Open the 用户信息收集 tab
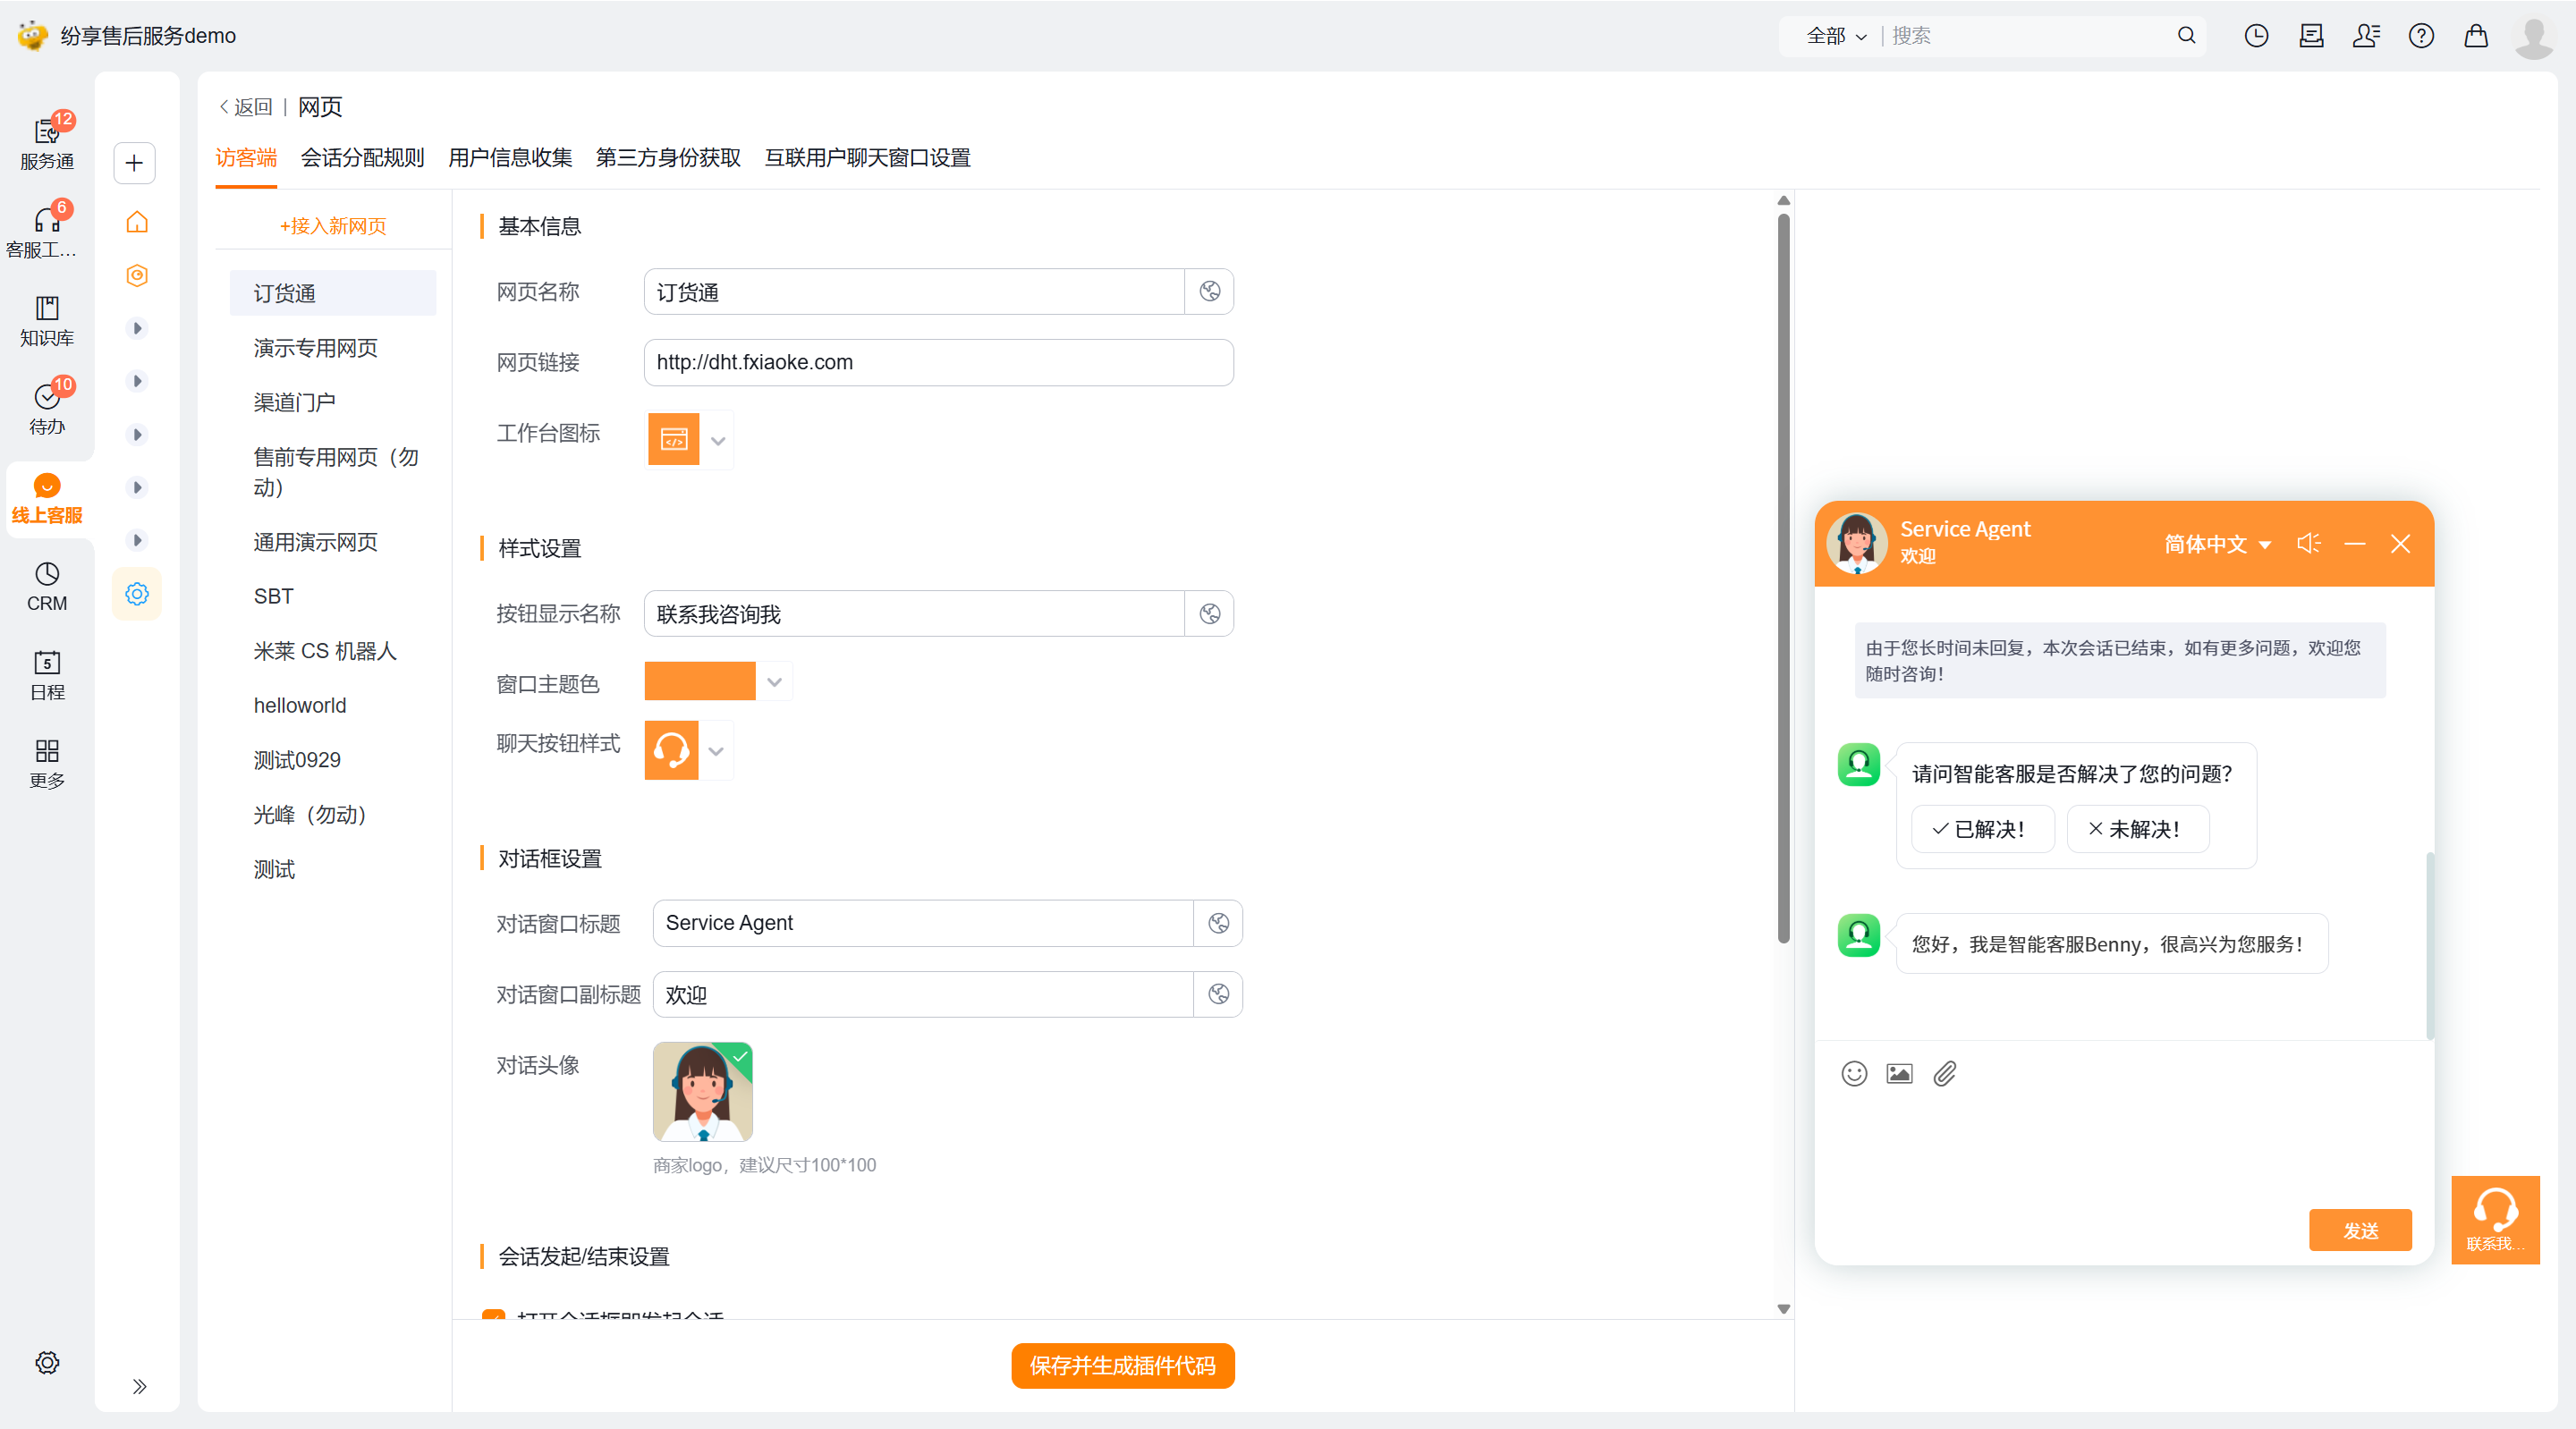Screen dimensions: 2576x1429 click(x=509, y=157)
